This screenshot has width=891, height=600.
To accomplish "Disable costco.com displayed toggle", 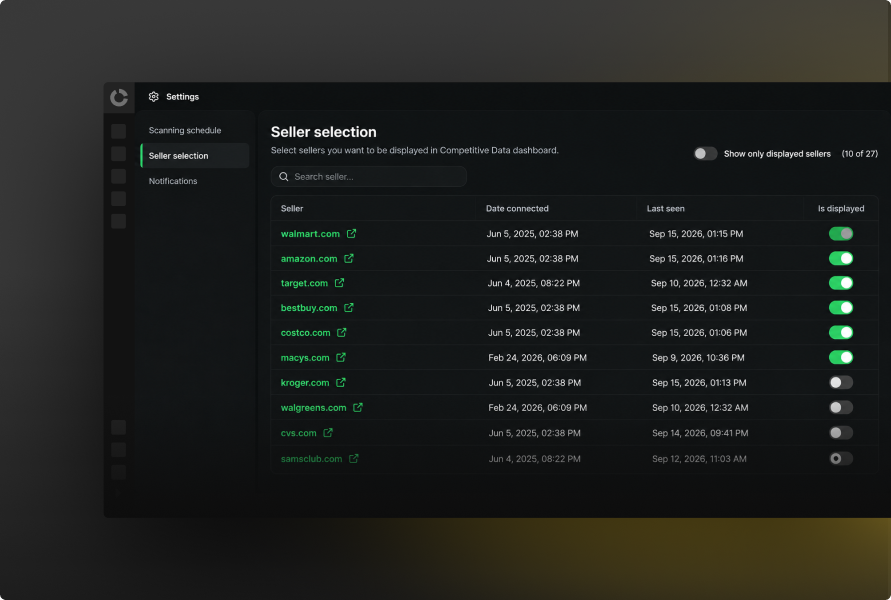I will (841, 332).
